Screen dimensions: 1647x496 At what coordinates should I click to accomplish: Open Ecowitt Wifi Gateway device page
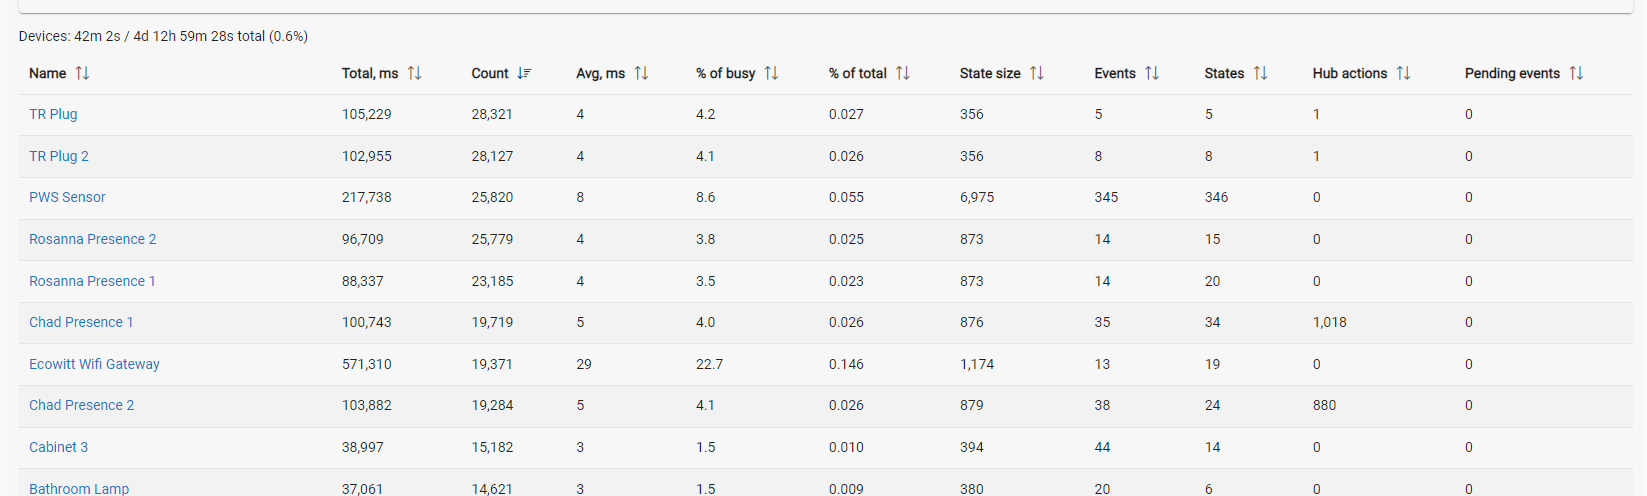click(x=94, y=364)
